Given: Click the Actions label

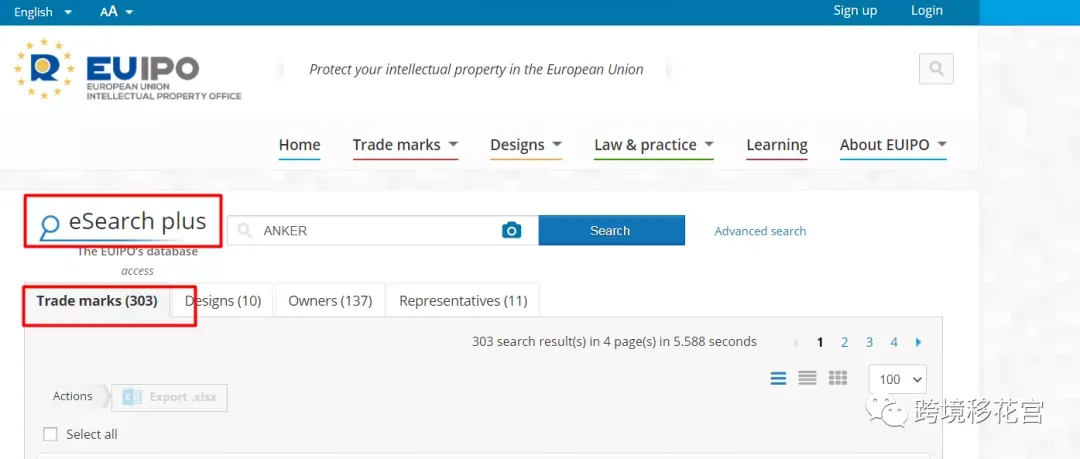Looking at the screenshot, I should click(72, 396).
